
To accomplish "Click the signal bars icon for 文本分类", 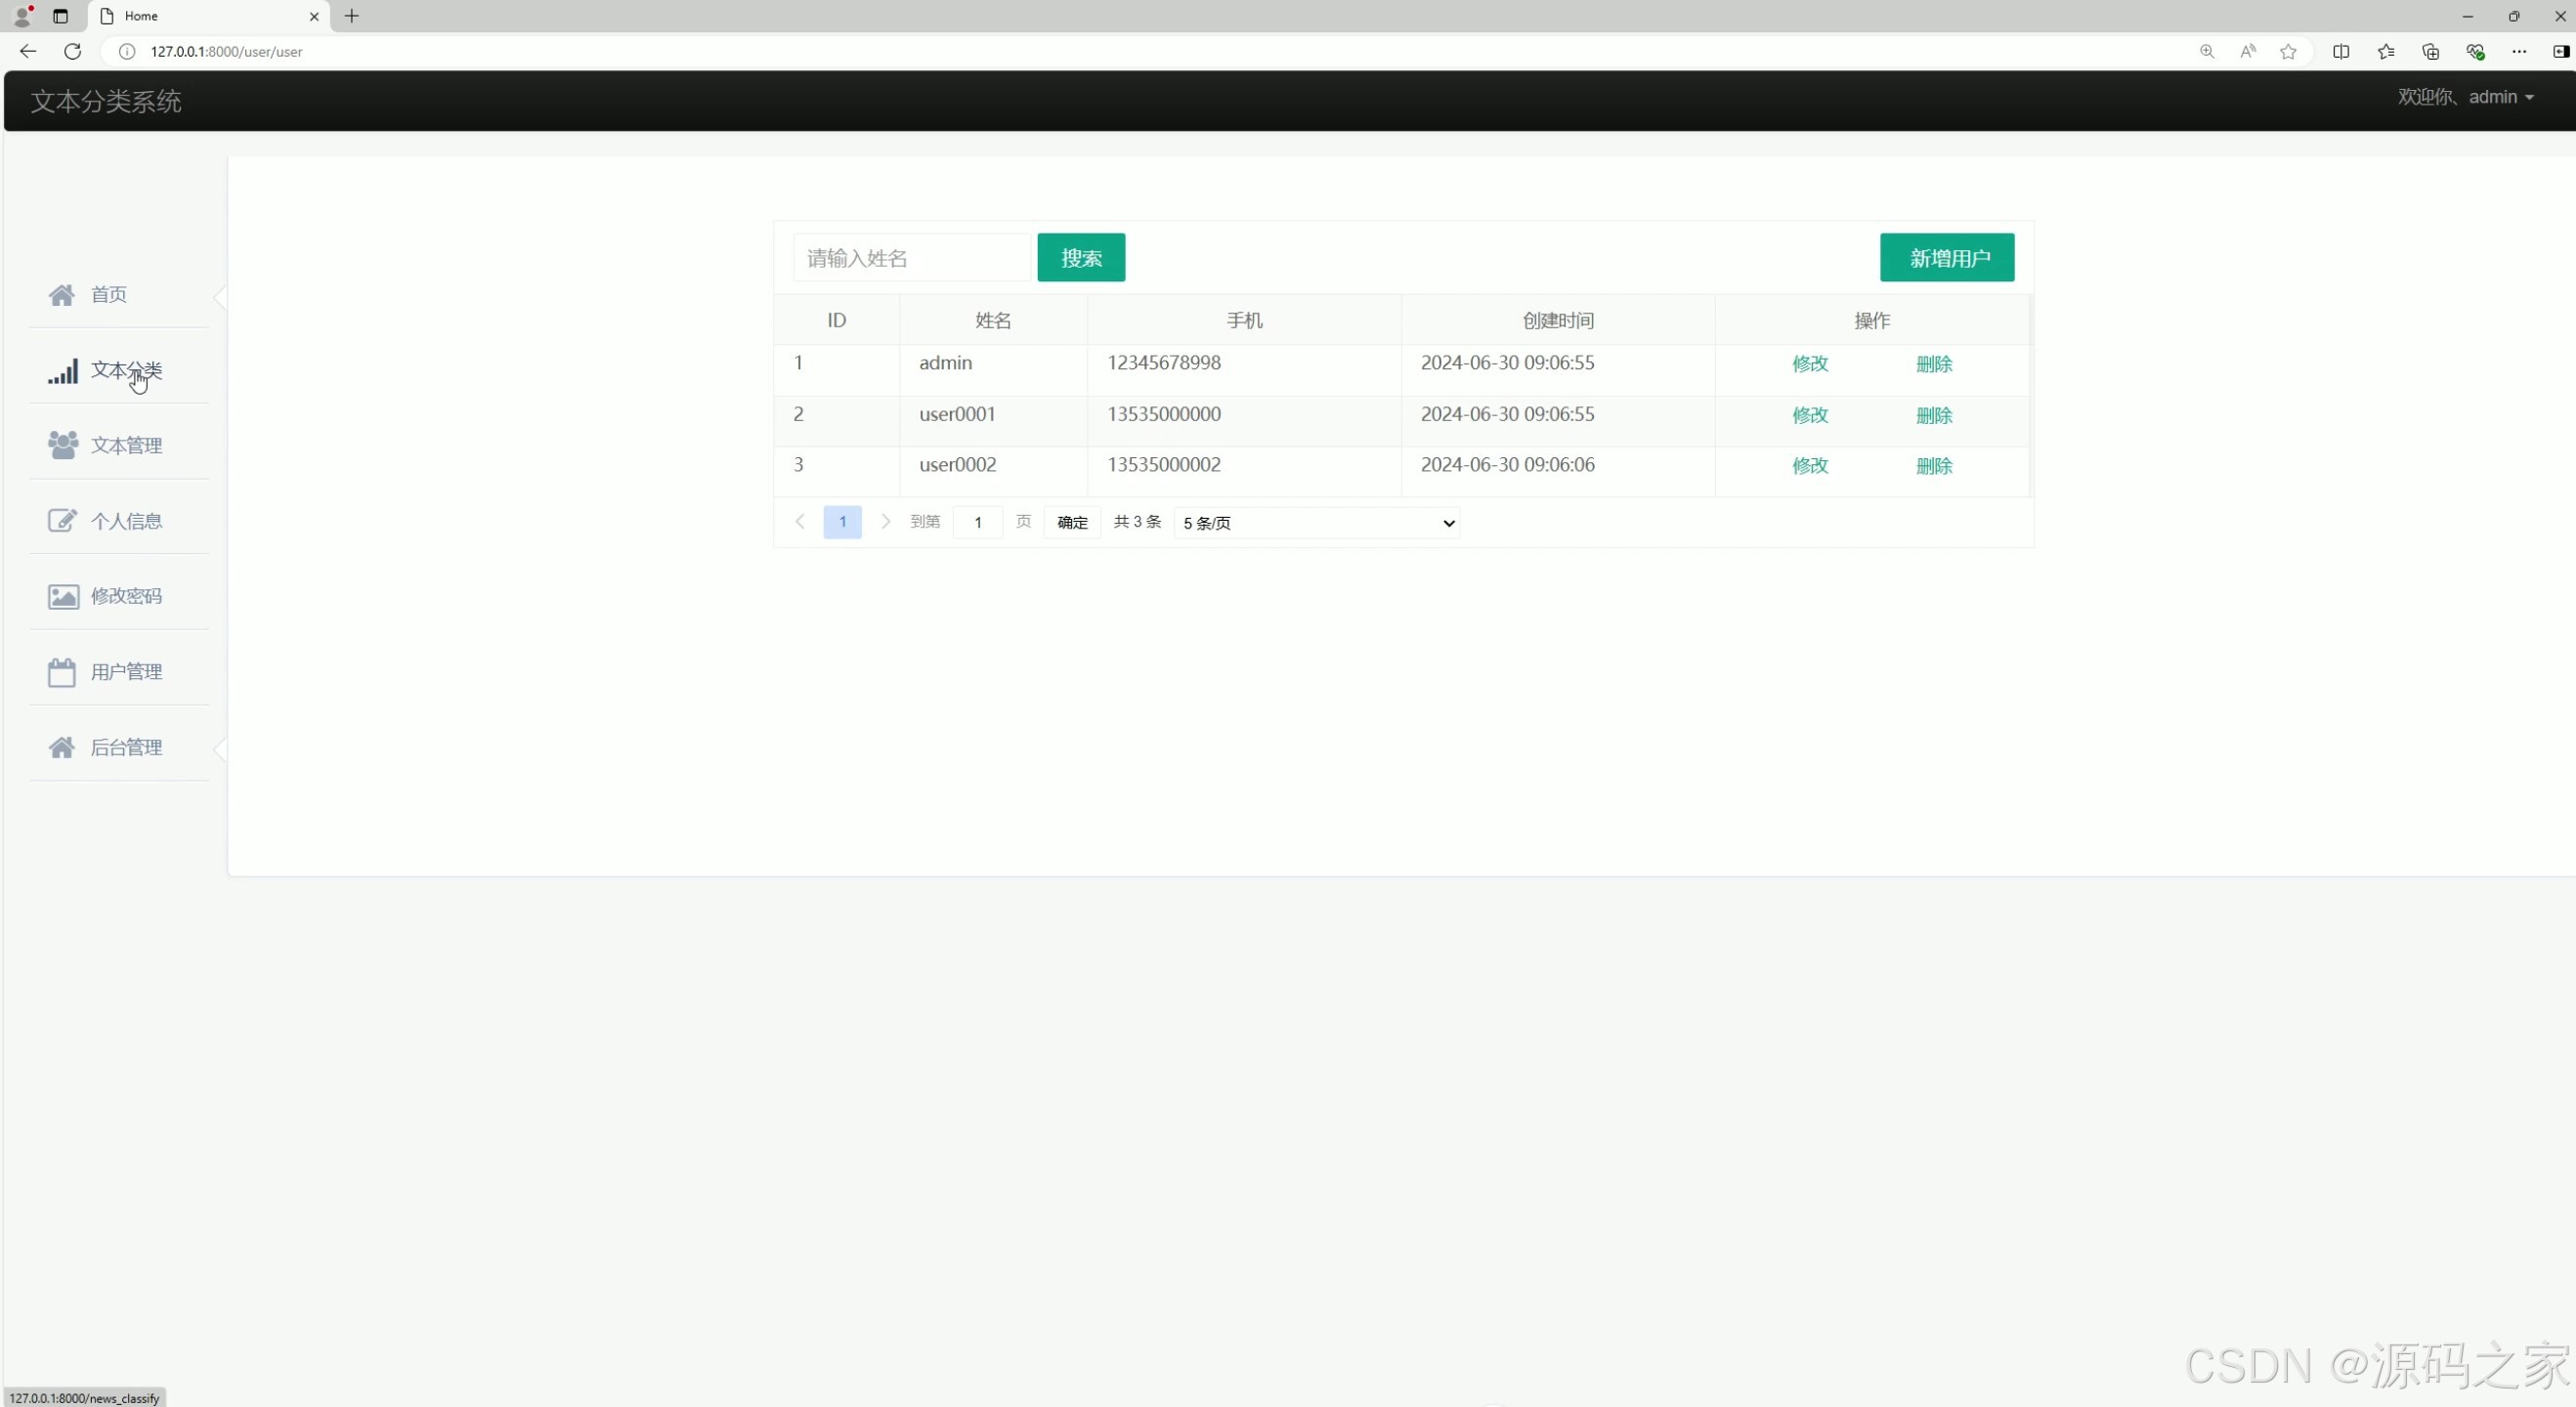I will pos(62,371).
